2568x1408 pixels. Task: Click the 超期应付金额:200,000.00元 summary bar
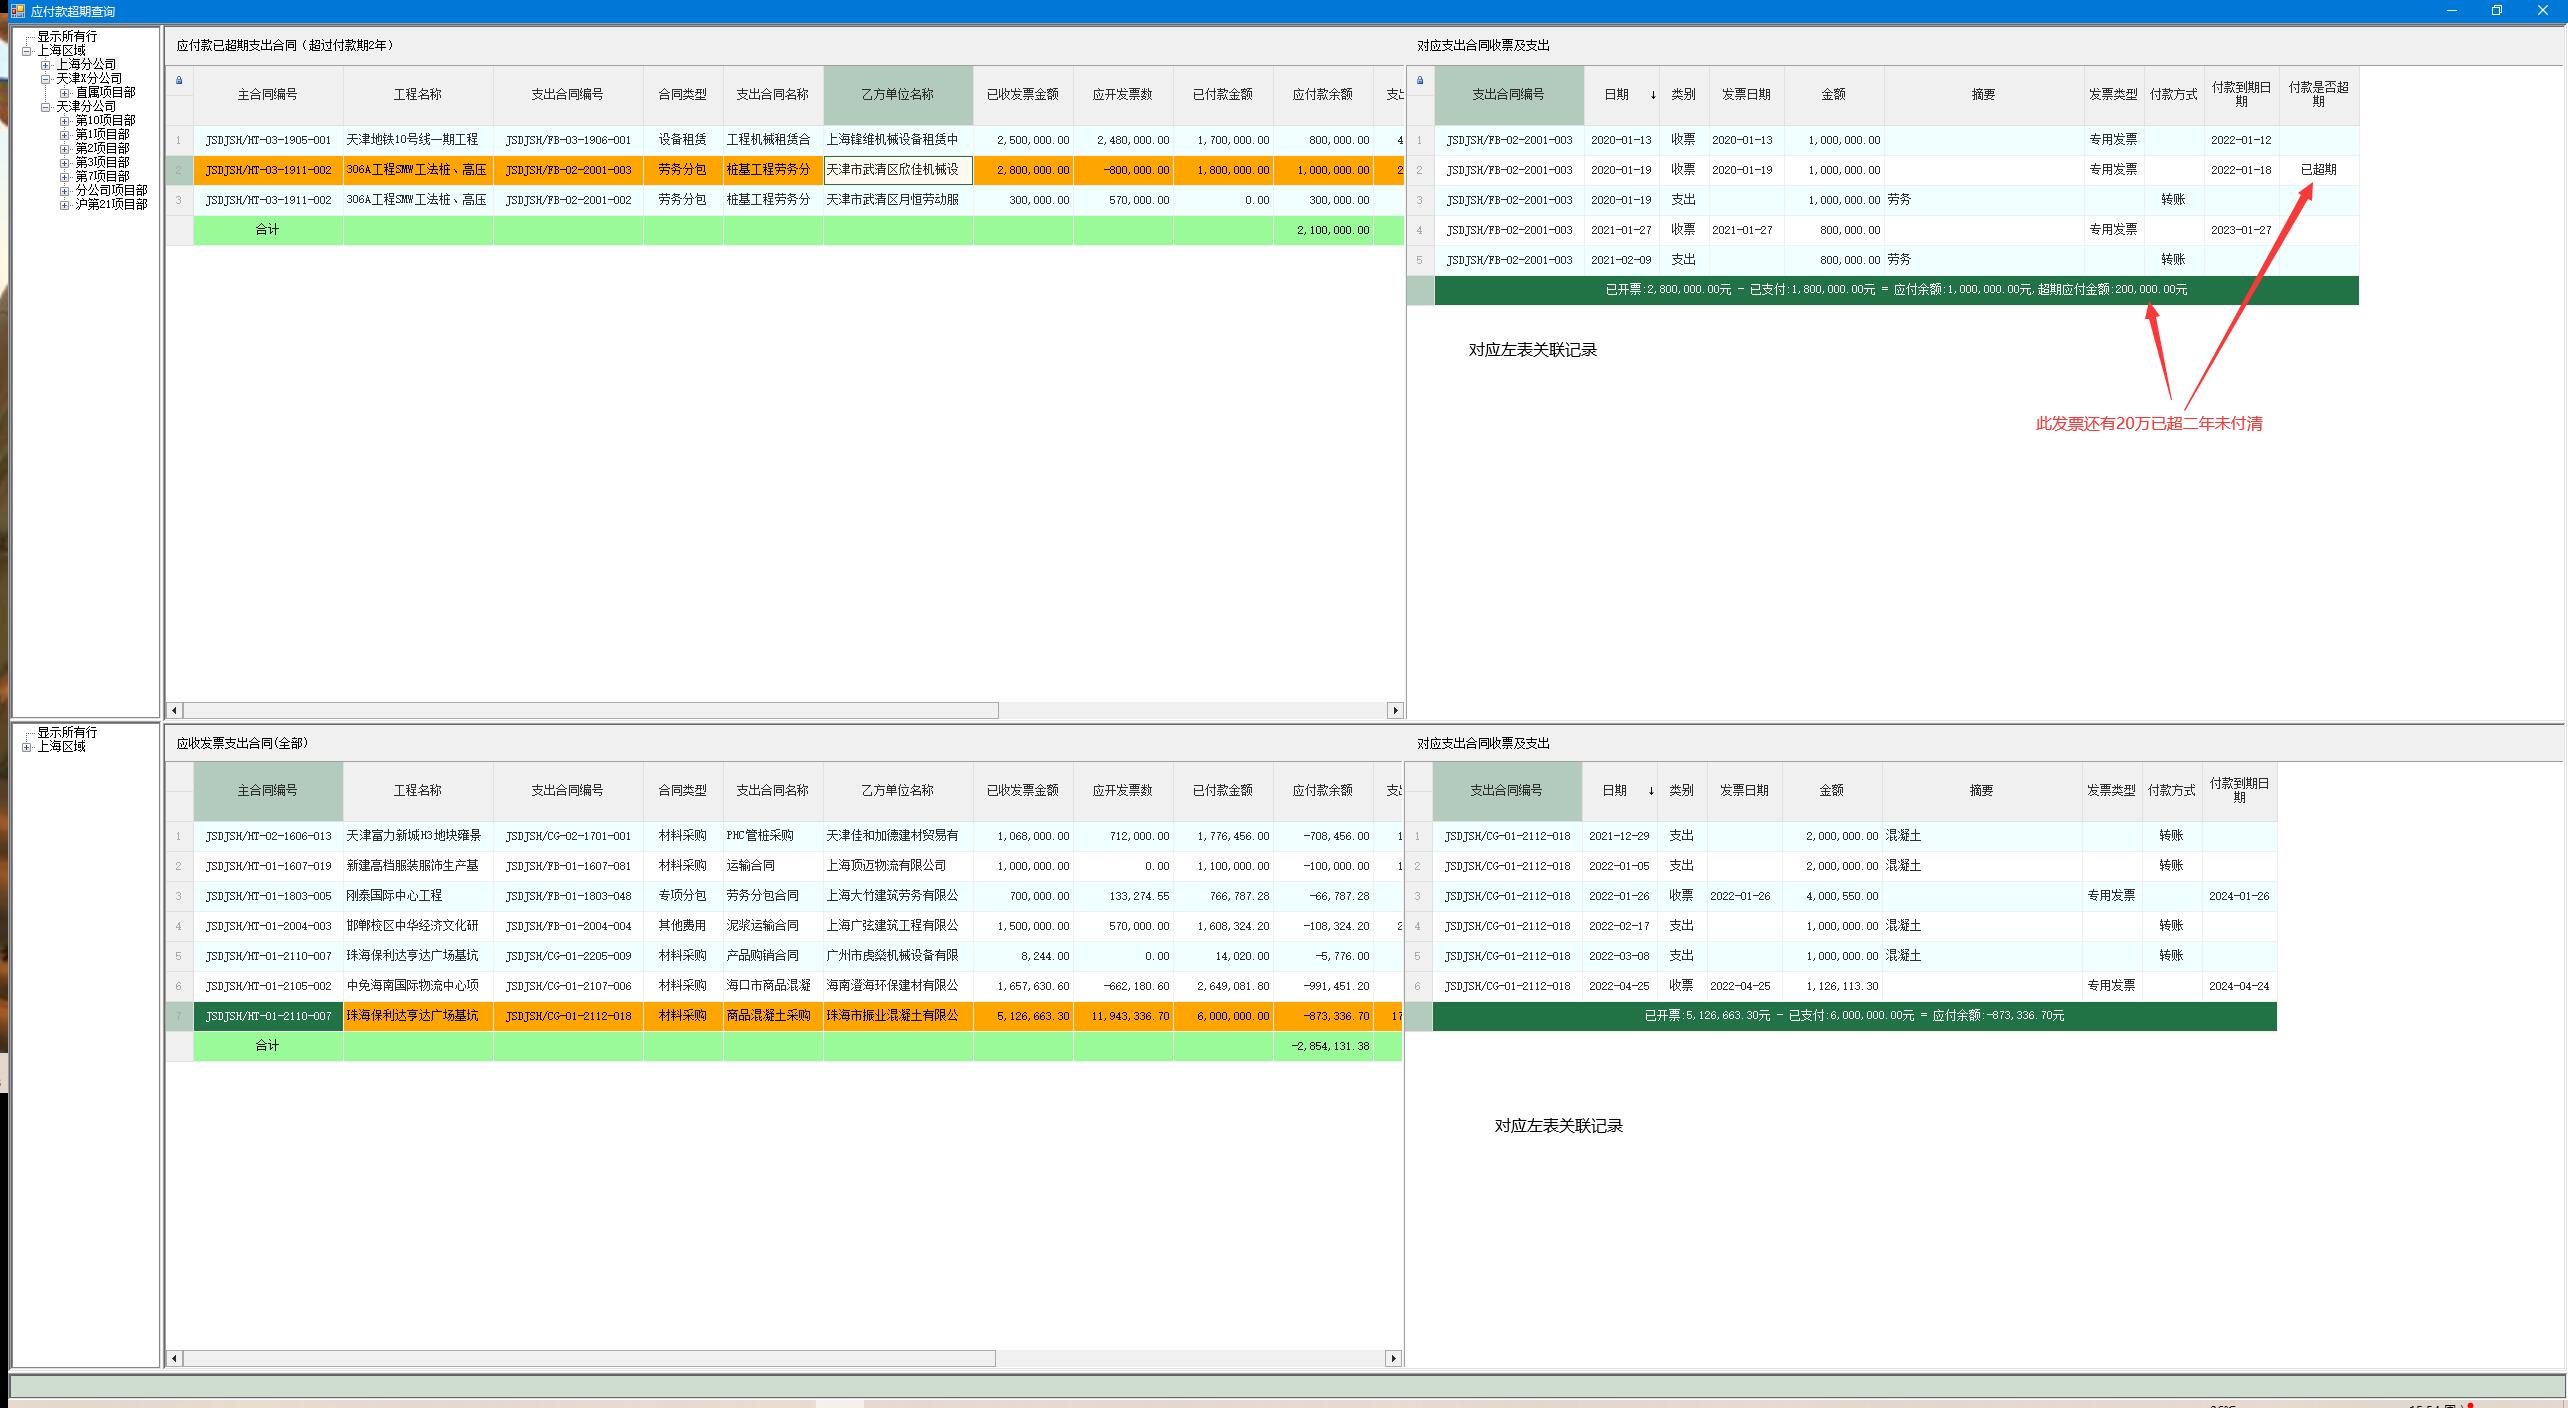1896,290
